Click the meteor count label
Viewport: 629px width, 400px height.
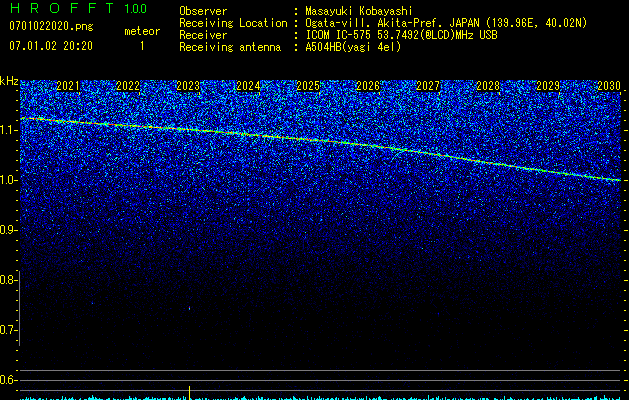tap(142, 31)
